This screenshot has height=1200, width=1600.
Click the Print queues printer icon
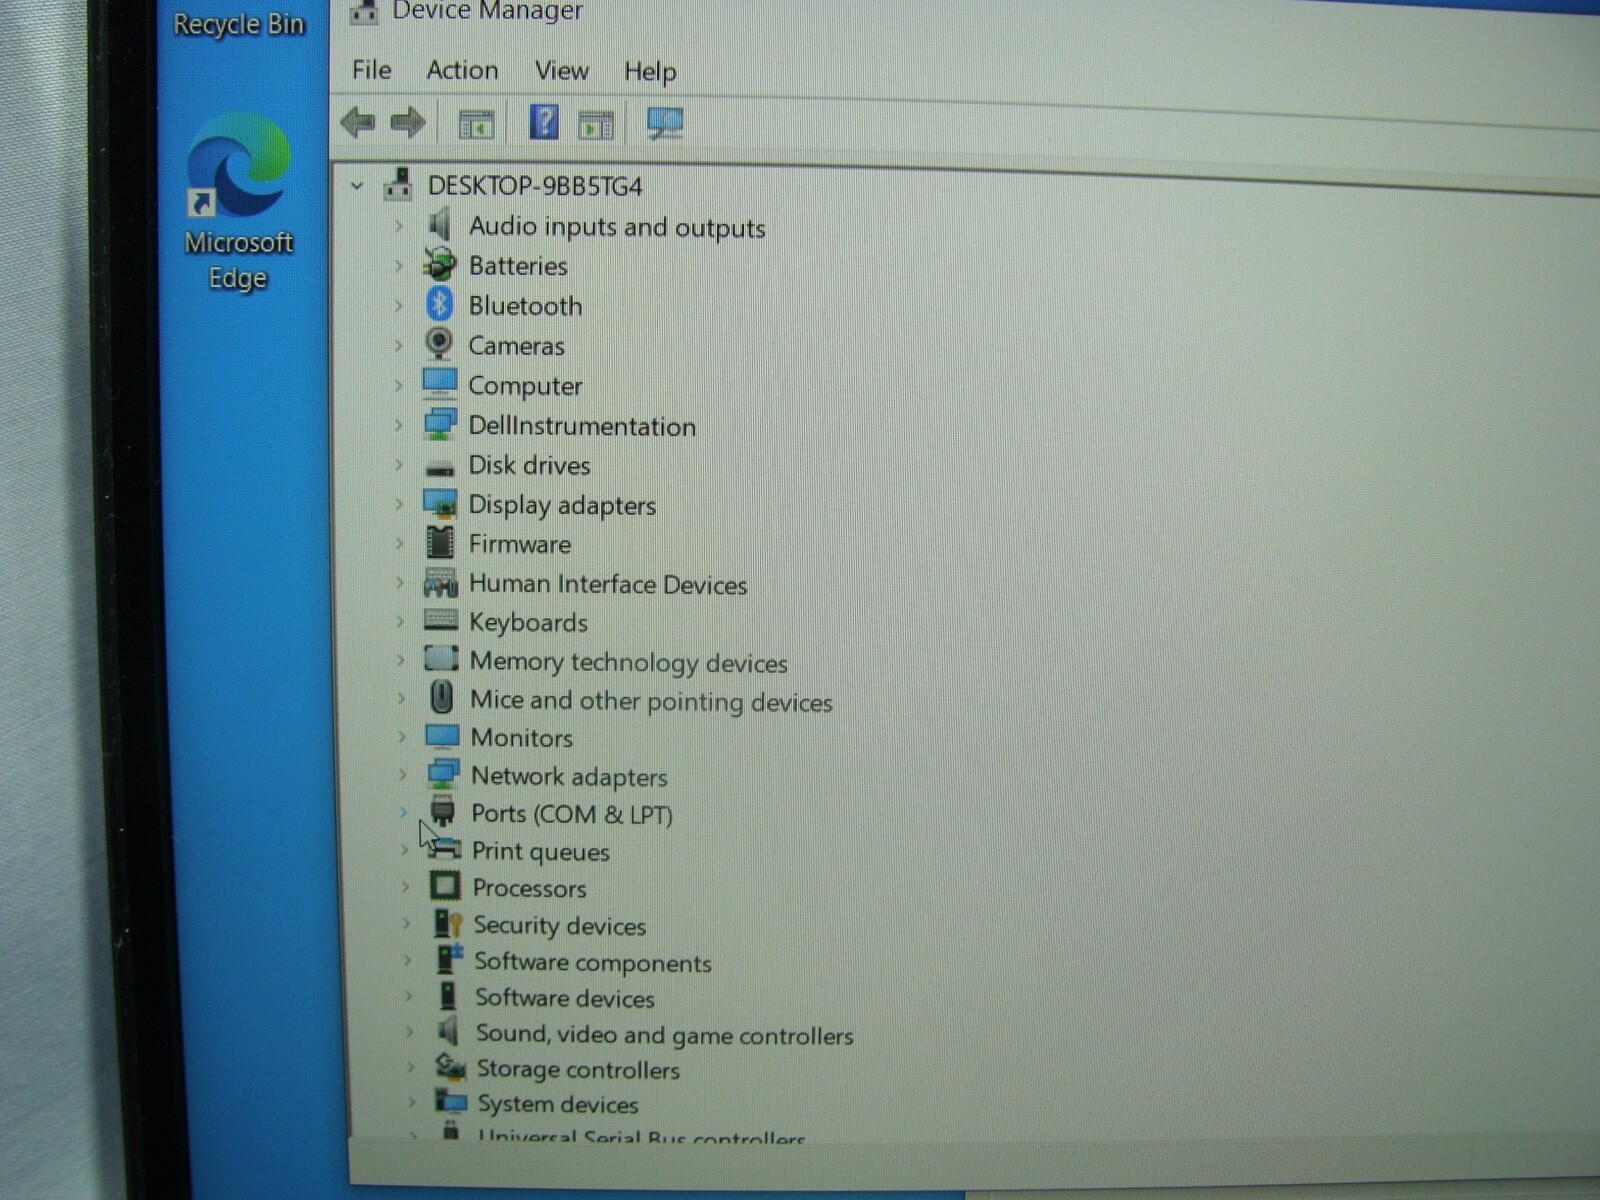(x=446, y=849)
